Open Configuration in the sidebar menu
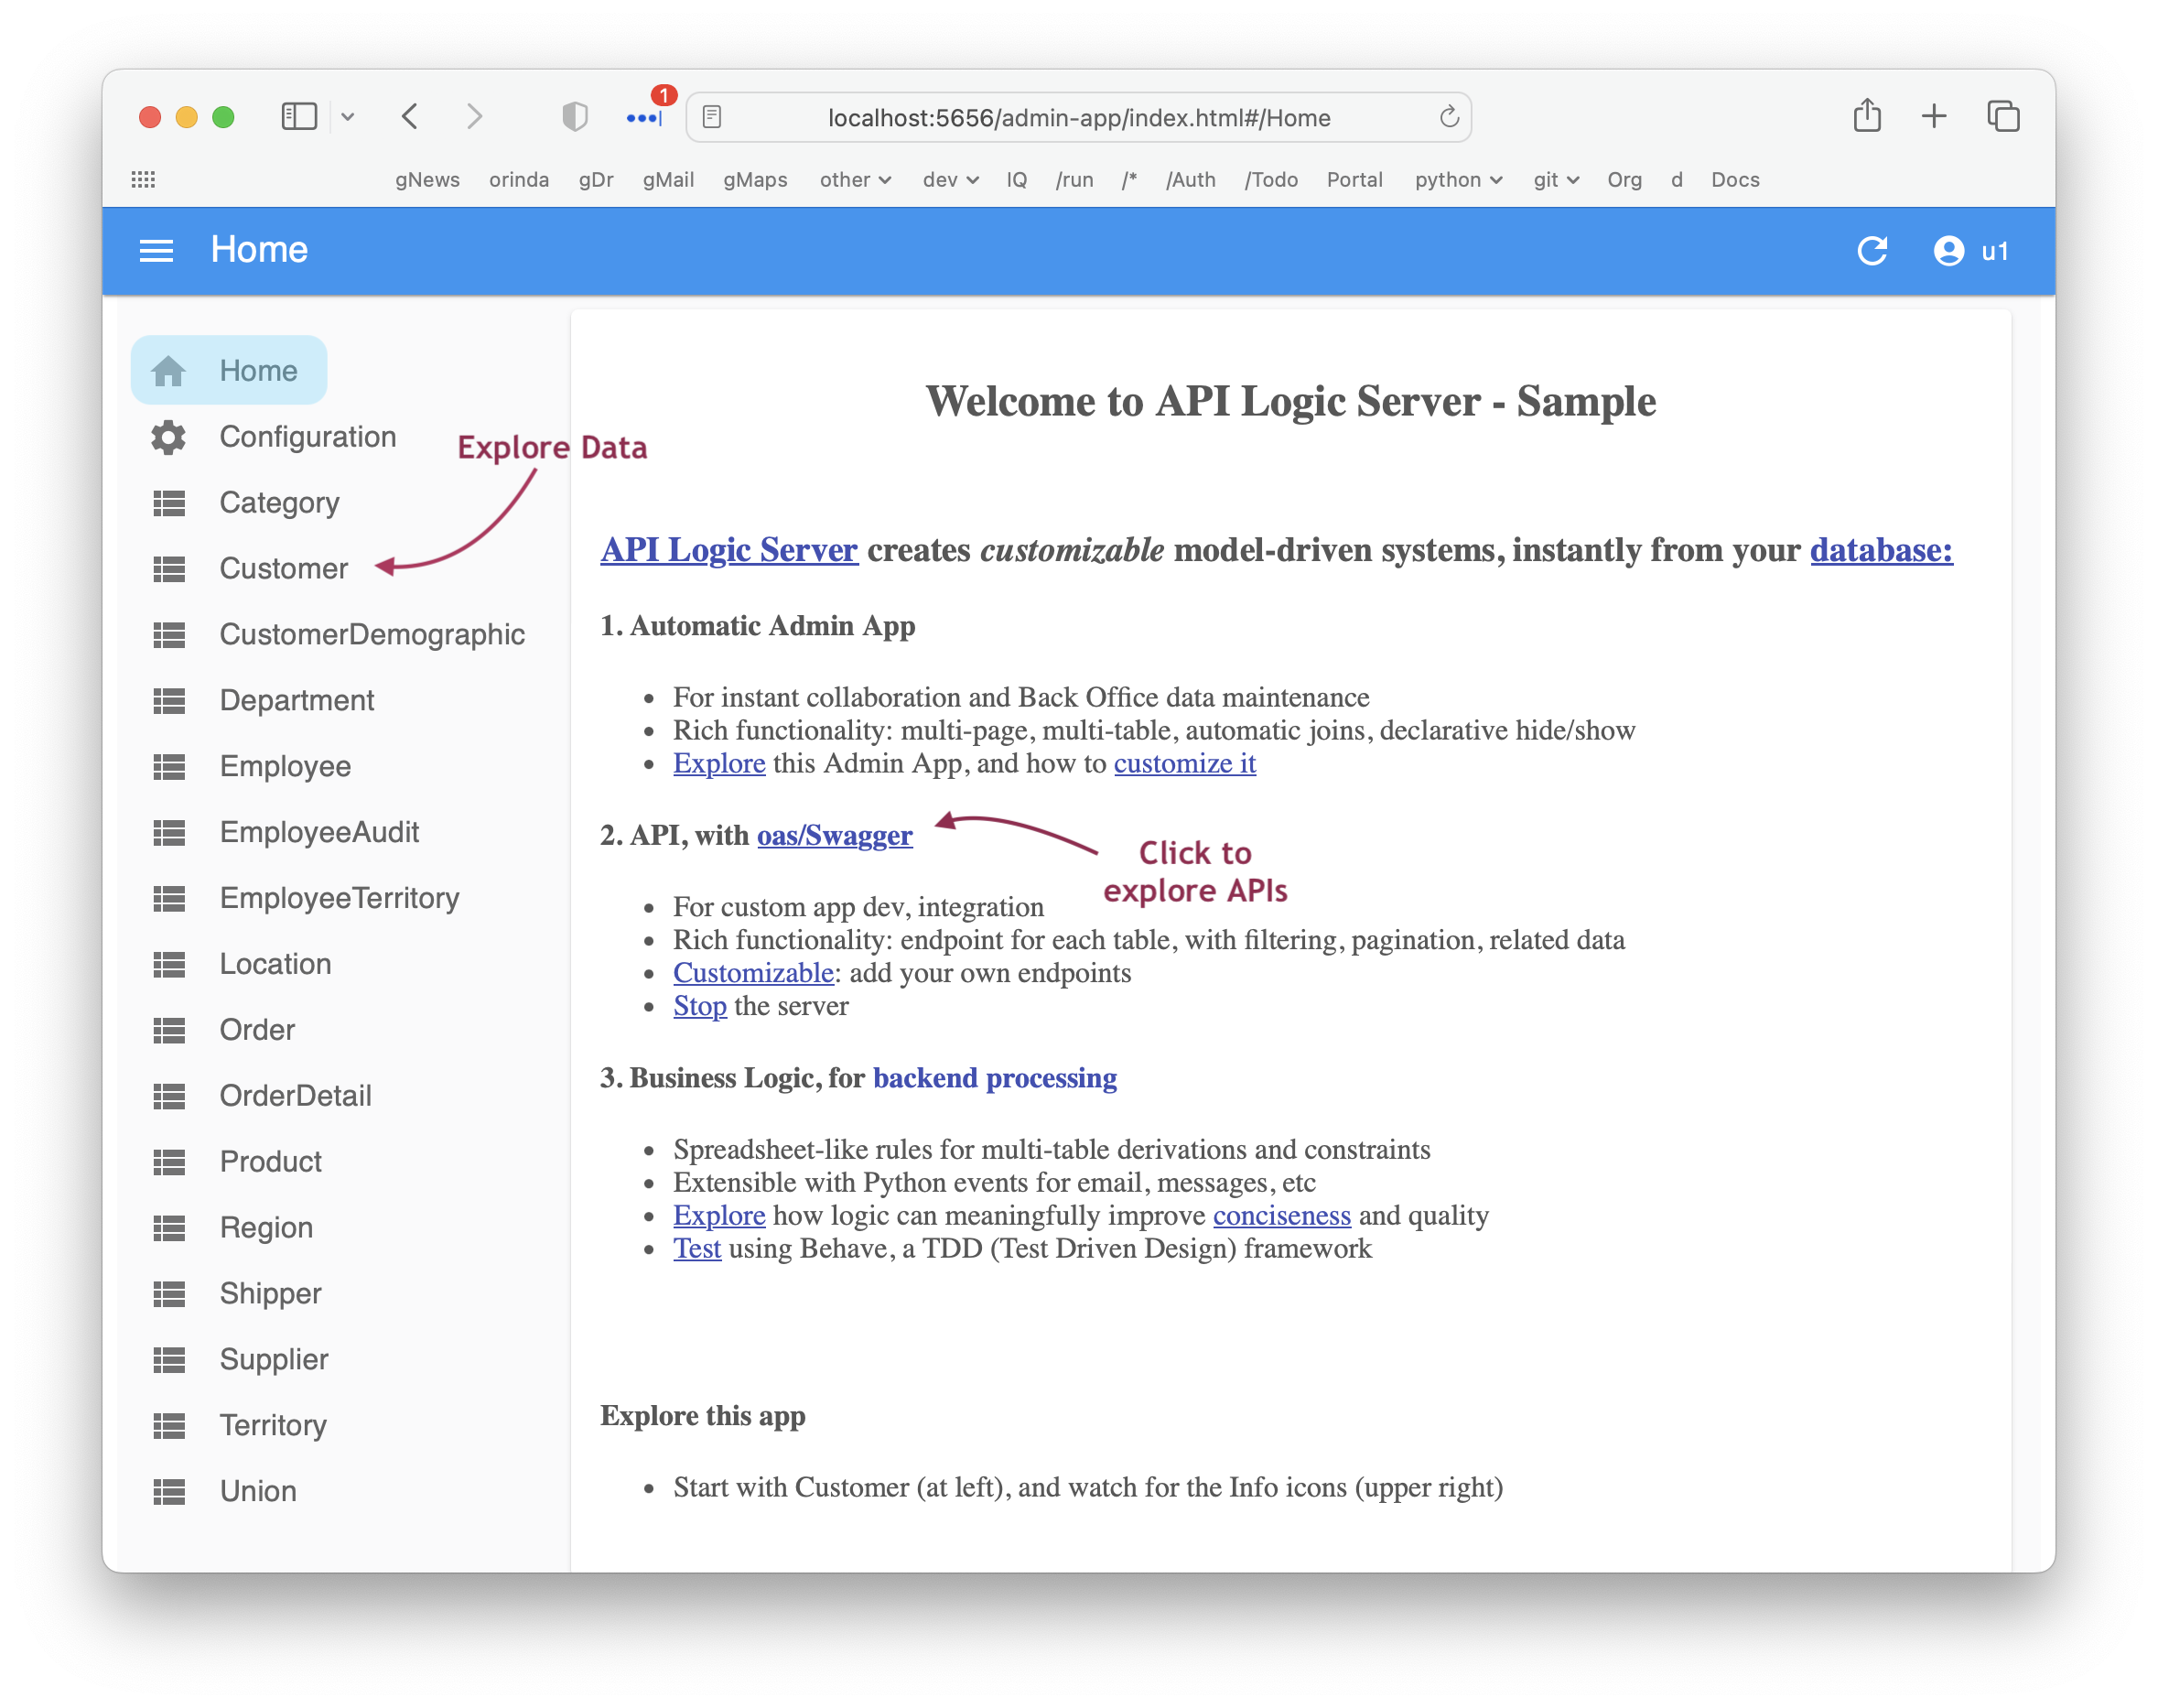Screen dimensions: 2158x1708 [307, 437]
